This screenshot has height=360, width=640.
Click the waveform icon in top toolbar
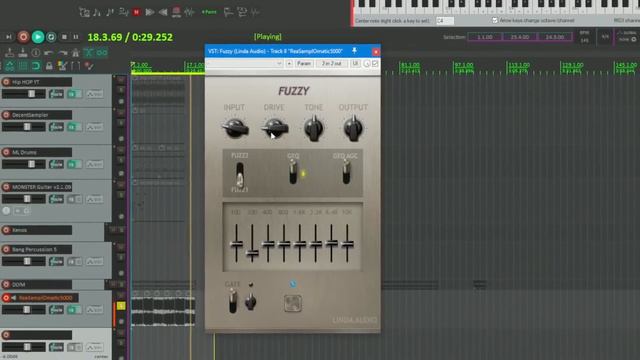189,12
